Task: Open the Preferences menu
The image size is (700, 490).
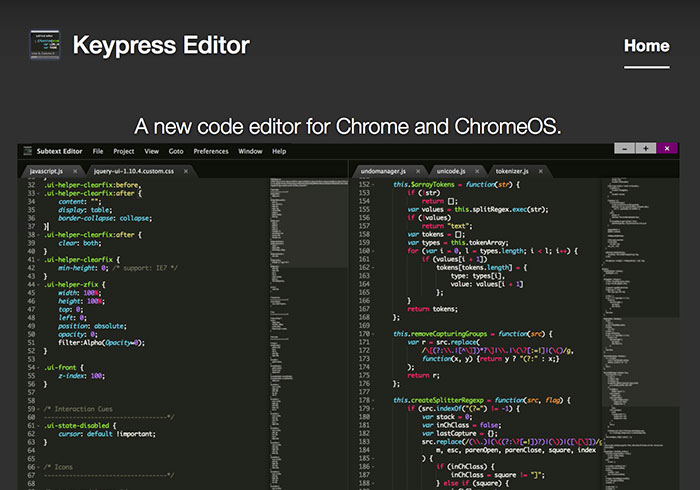Action: (211, 151)
